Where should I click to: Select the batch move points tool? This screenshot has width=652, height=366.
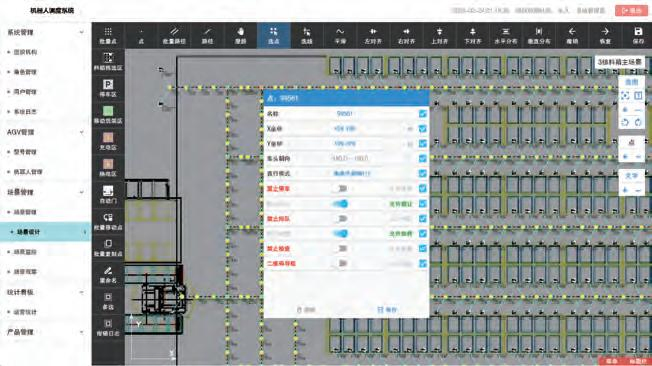[x=108, y=221]
